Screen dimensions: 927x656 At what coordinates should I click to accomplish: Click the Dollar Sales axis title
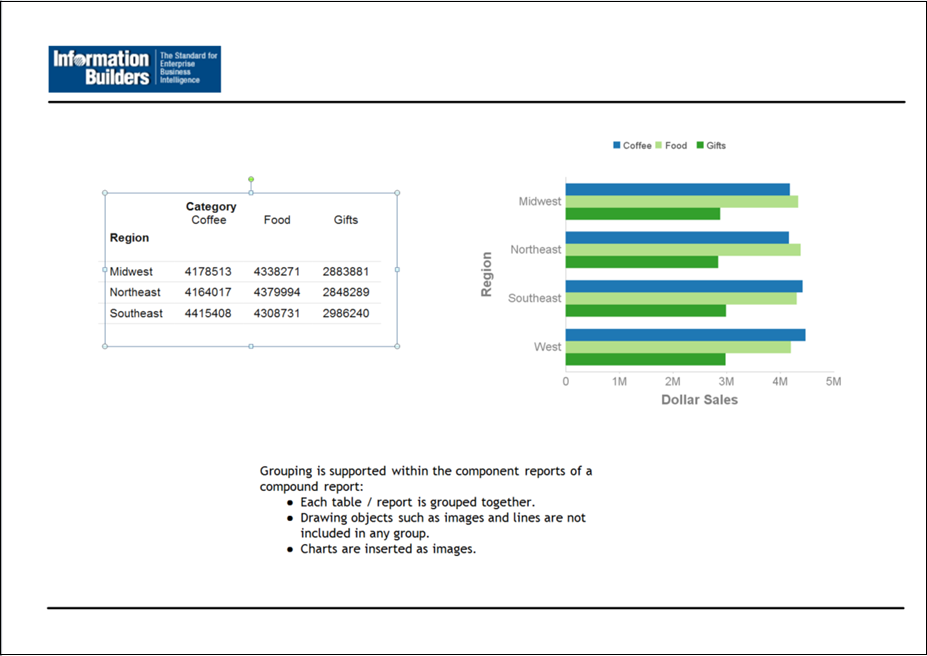(x=699, y=400)
